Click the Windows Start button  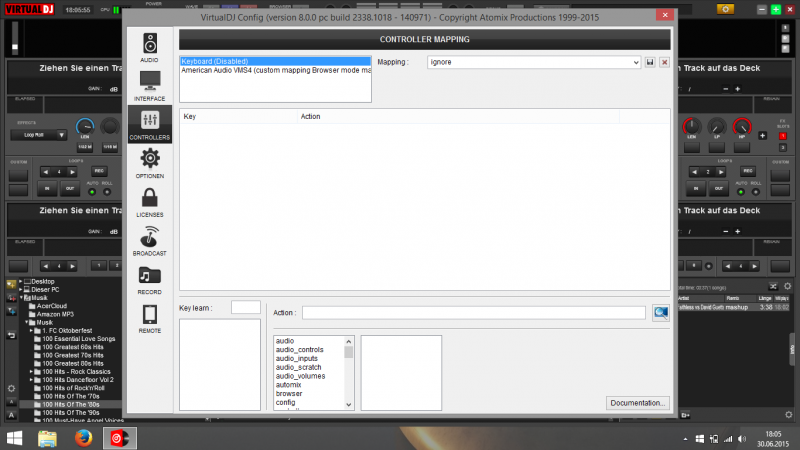click(x=14, y=438)
